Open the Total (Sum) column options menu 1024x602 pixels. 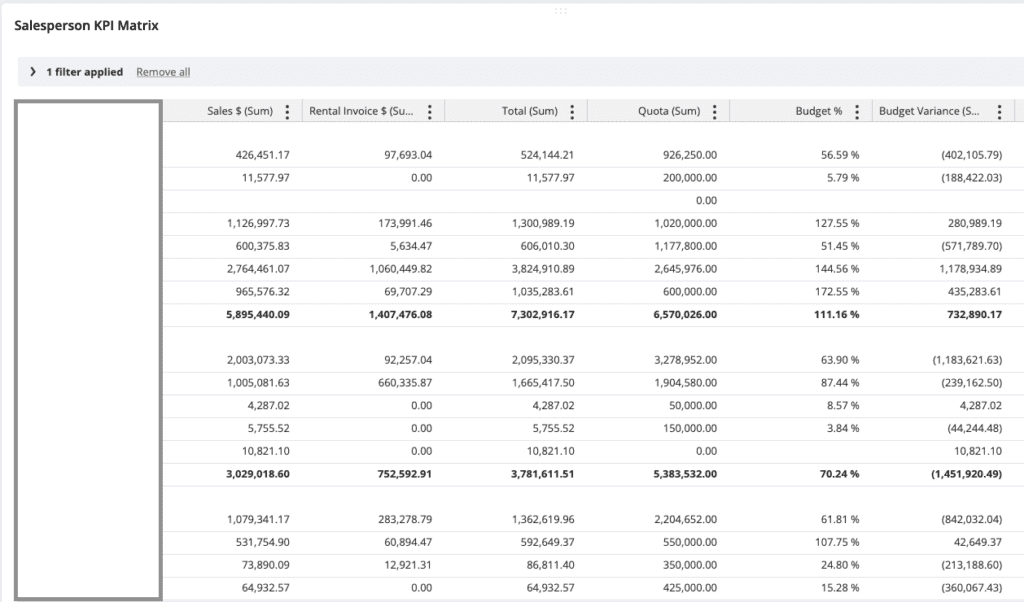[x=572, y=112]
